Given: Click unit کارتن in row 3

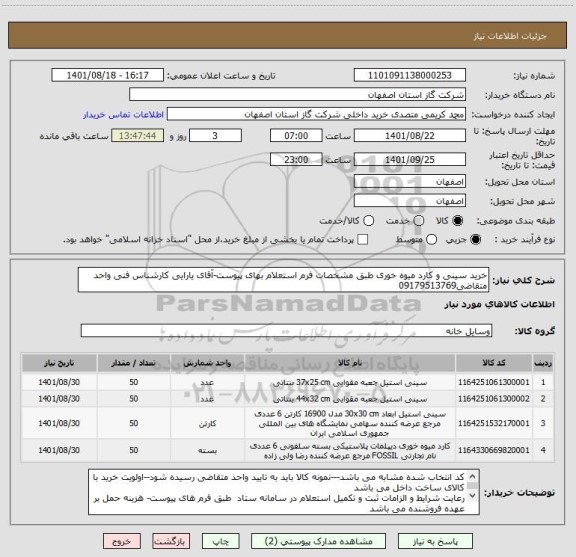Looking at the screenshot, I should point(207,424).
